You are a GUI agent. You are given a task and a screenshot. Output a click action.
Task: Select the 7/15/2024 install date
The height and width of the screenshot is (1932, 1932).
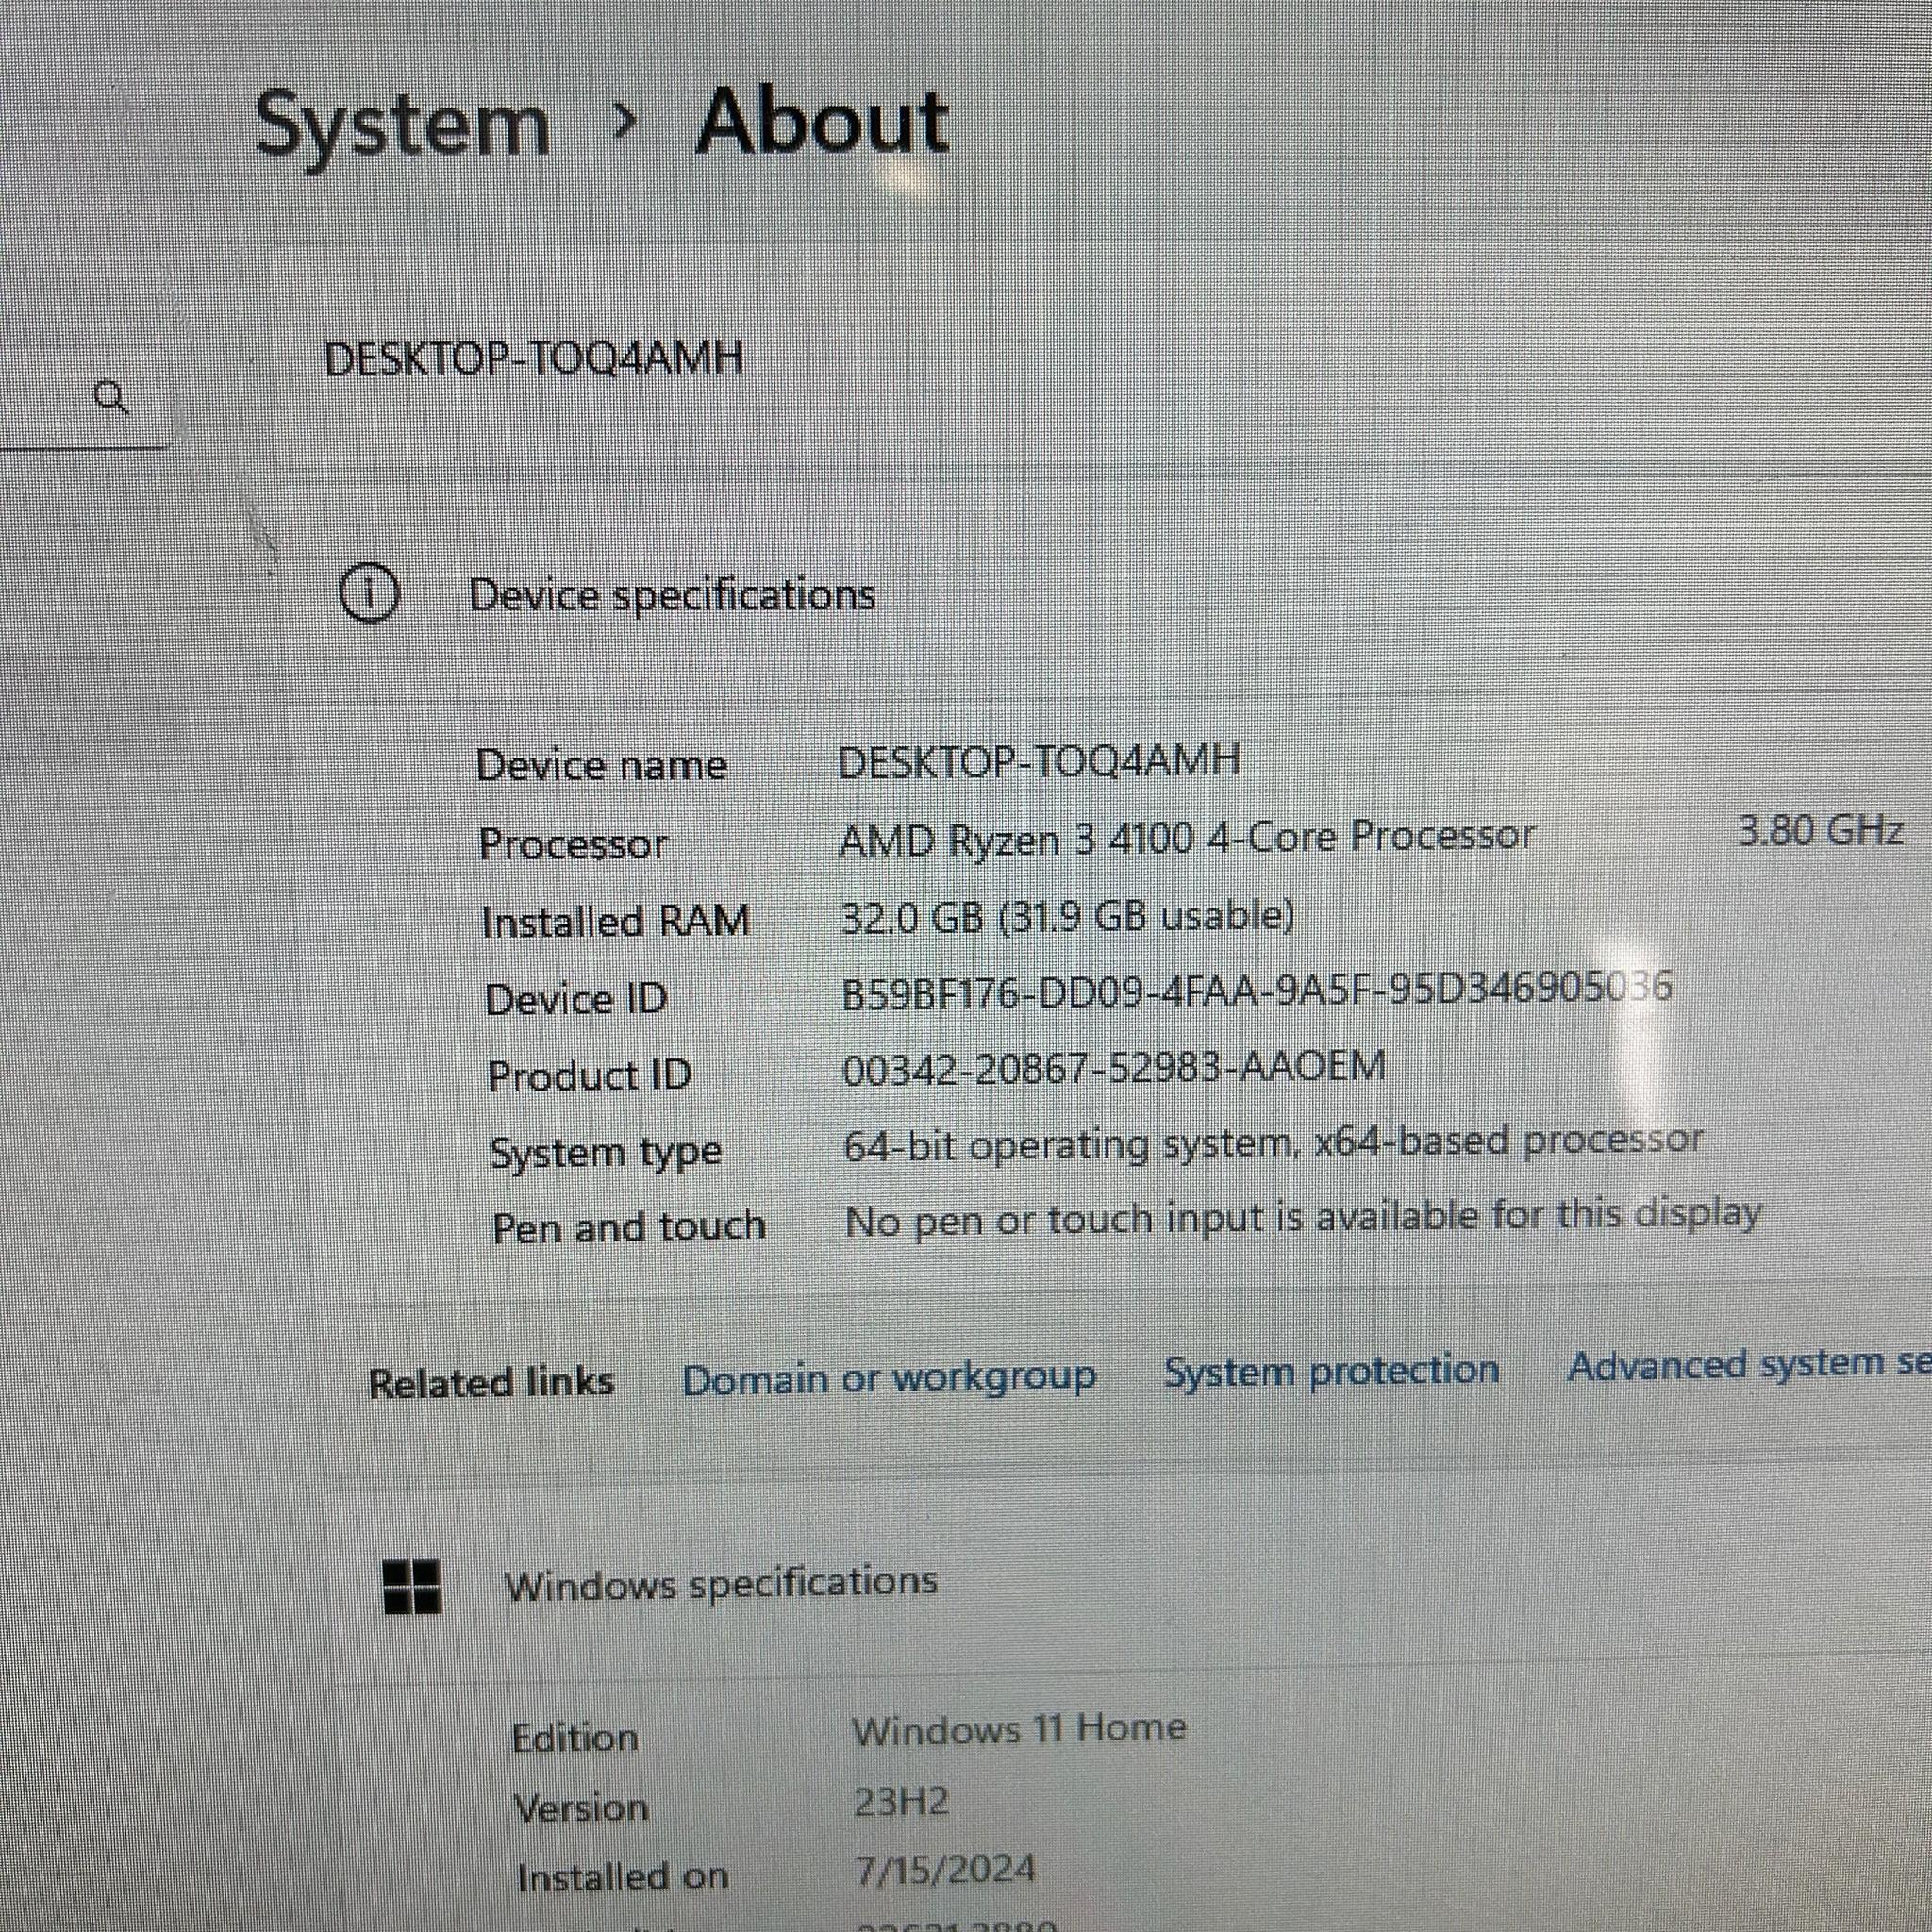pyautogui.click(x=945, y=1870)
